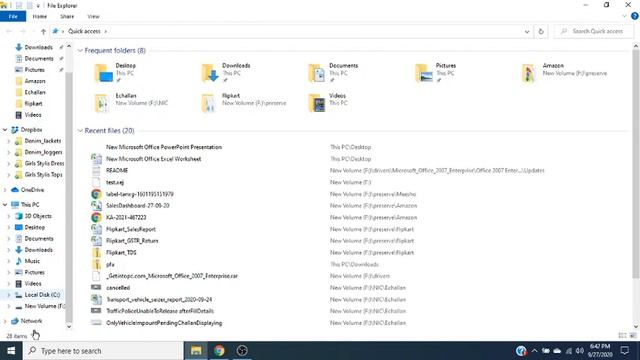Screen dimensions: 640x360
Task: Click Quick access in the address path
Action: tap(84, 31)
